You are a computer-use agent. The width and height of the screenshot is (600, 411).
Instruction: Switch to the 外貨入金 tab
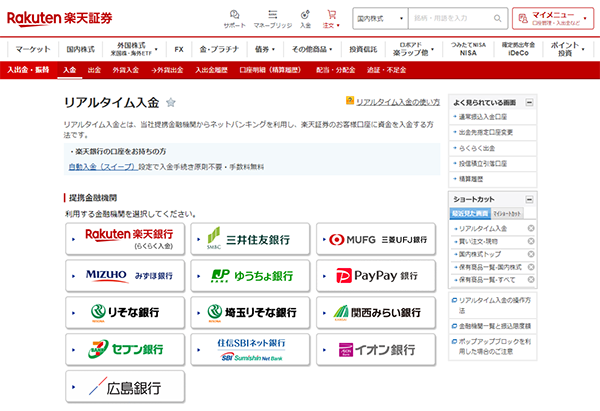[x=126, y=70]
